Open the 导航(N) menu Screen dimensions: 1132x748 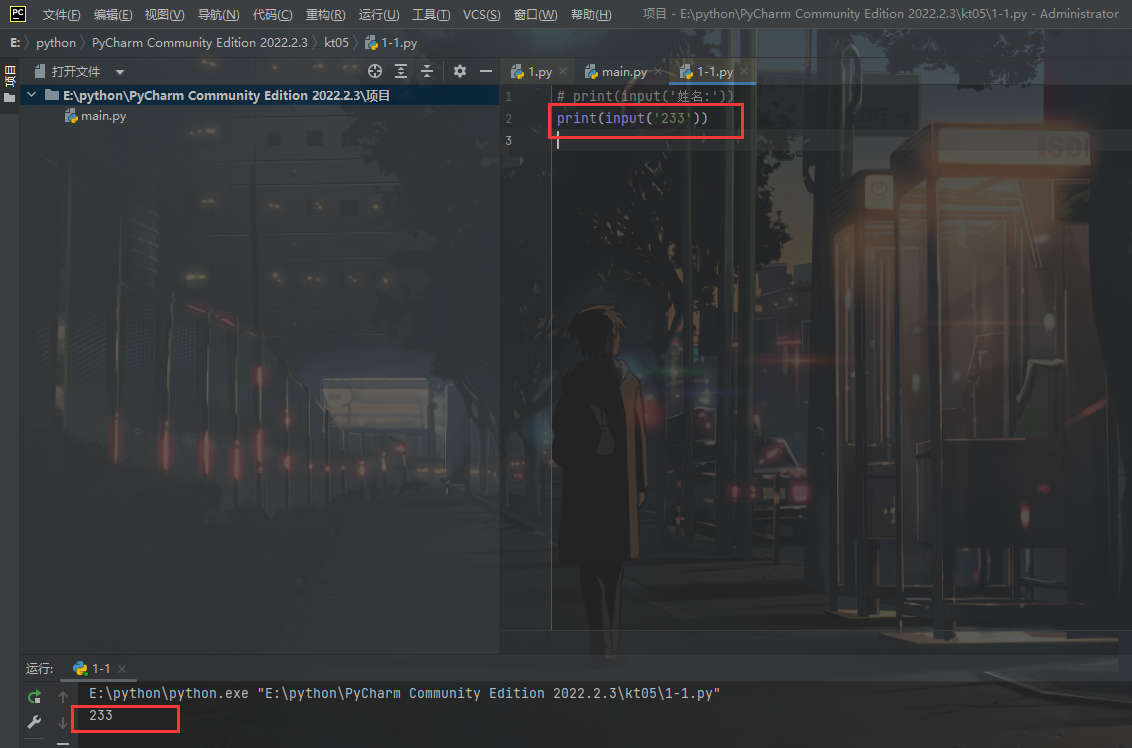[x=218, y=14]
